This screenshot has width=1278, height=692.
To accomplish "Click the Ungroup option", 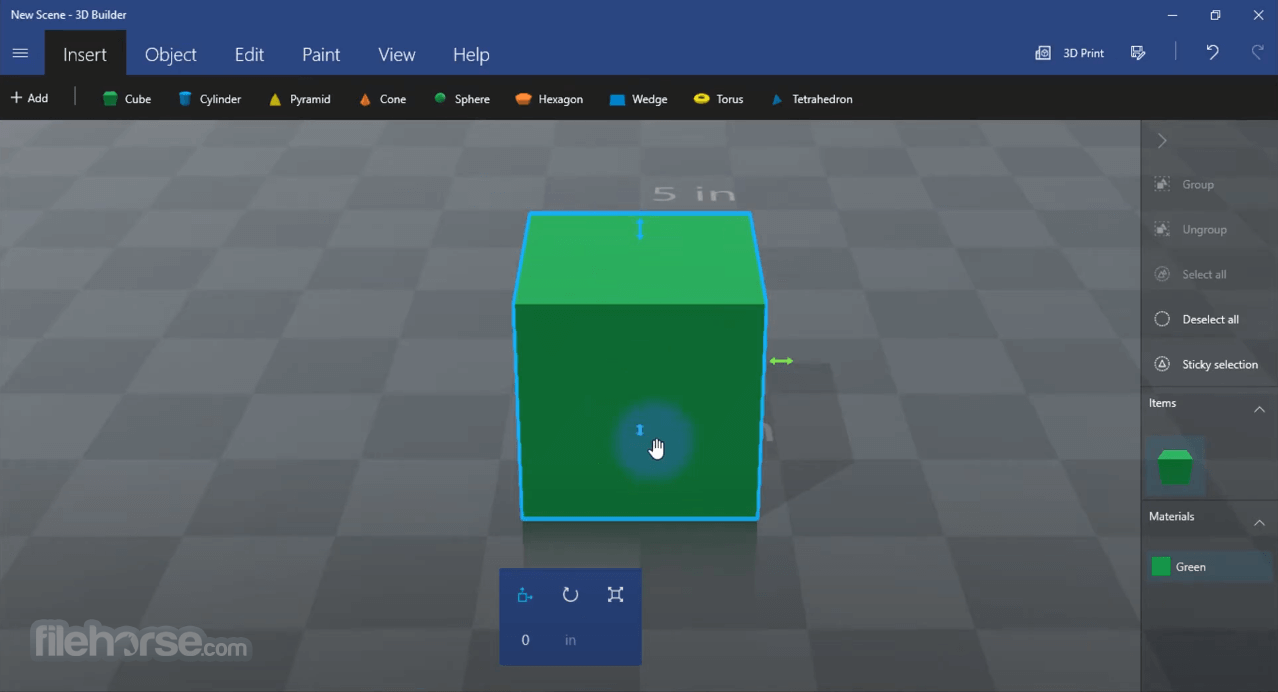I will pos(1191,229).
